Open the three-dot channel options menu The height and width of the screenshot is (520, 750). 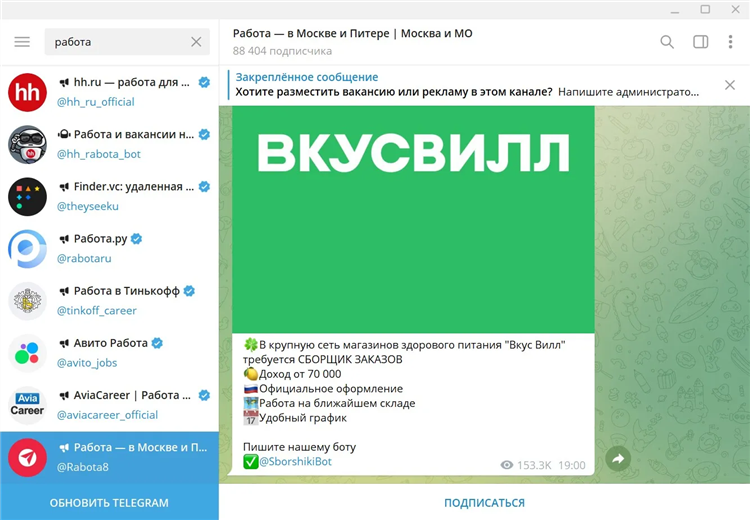(x=730, y=42)
